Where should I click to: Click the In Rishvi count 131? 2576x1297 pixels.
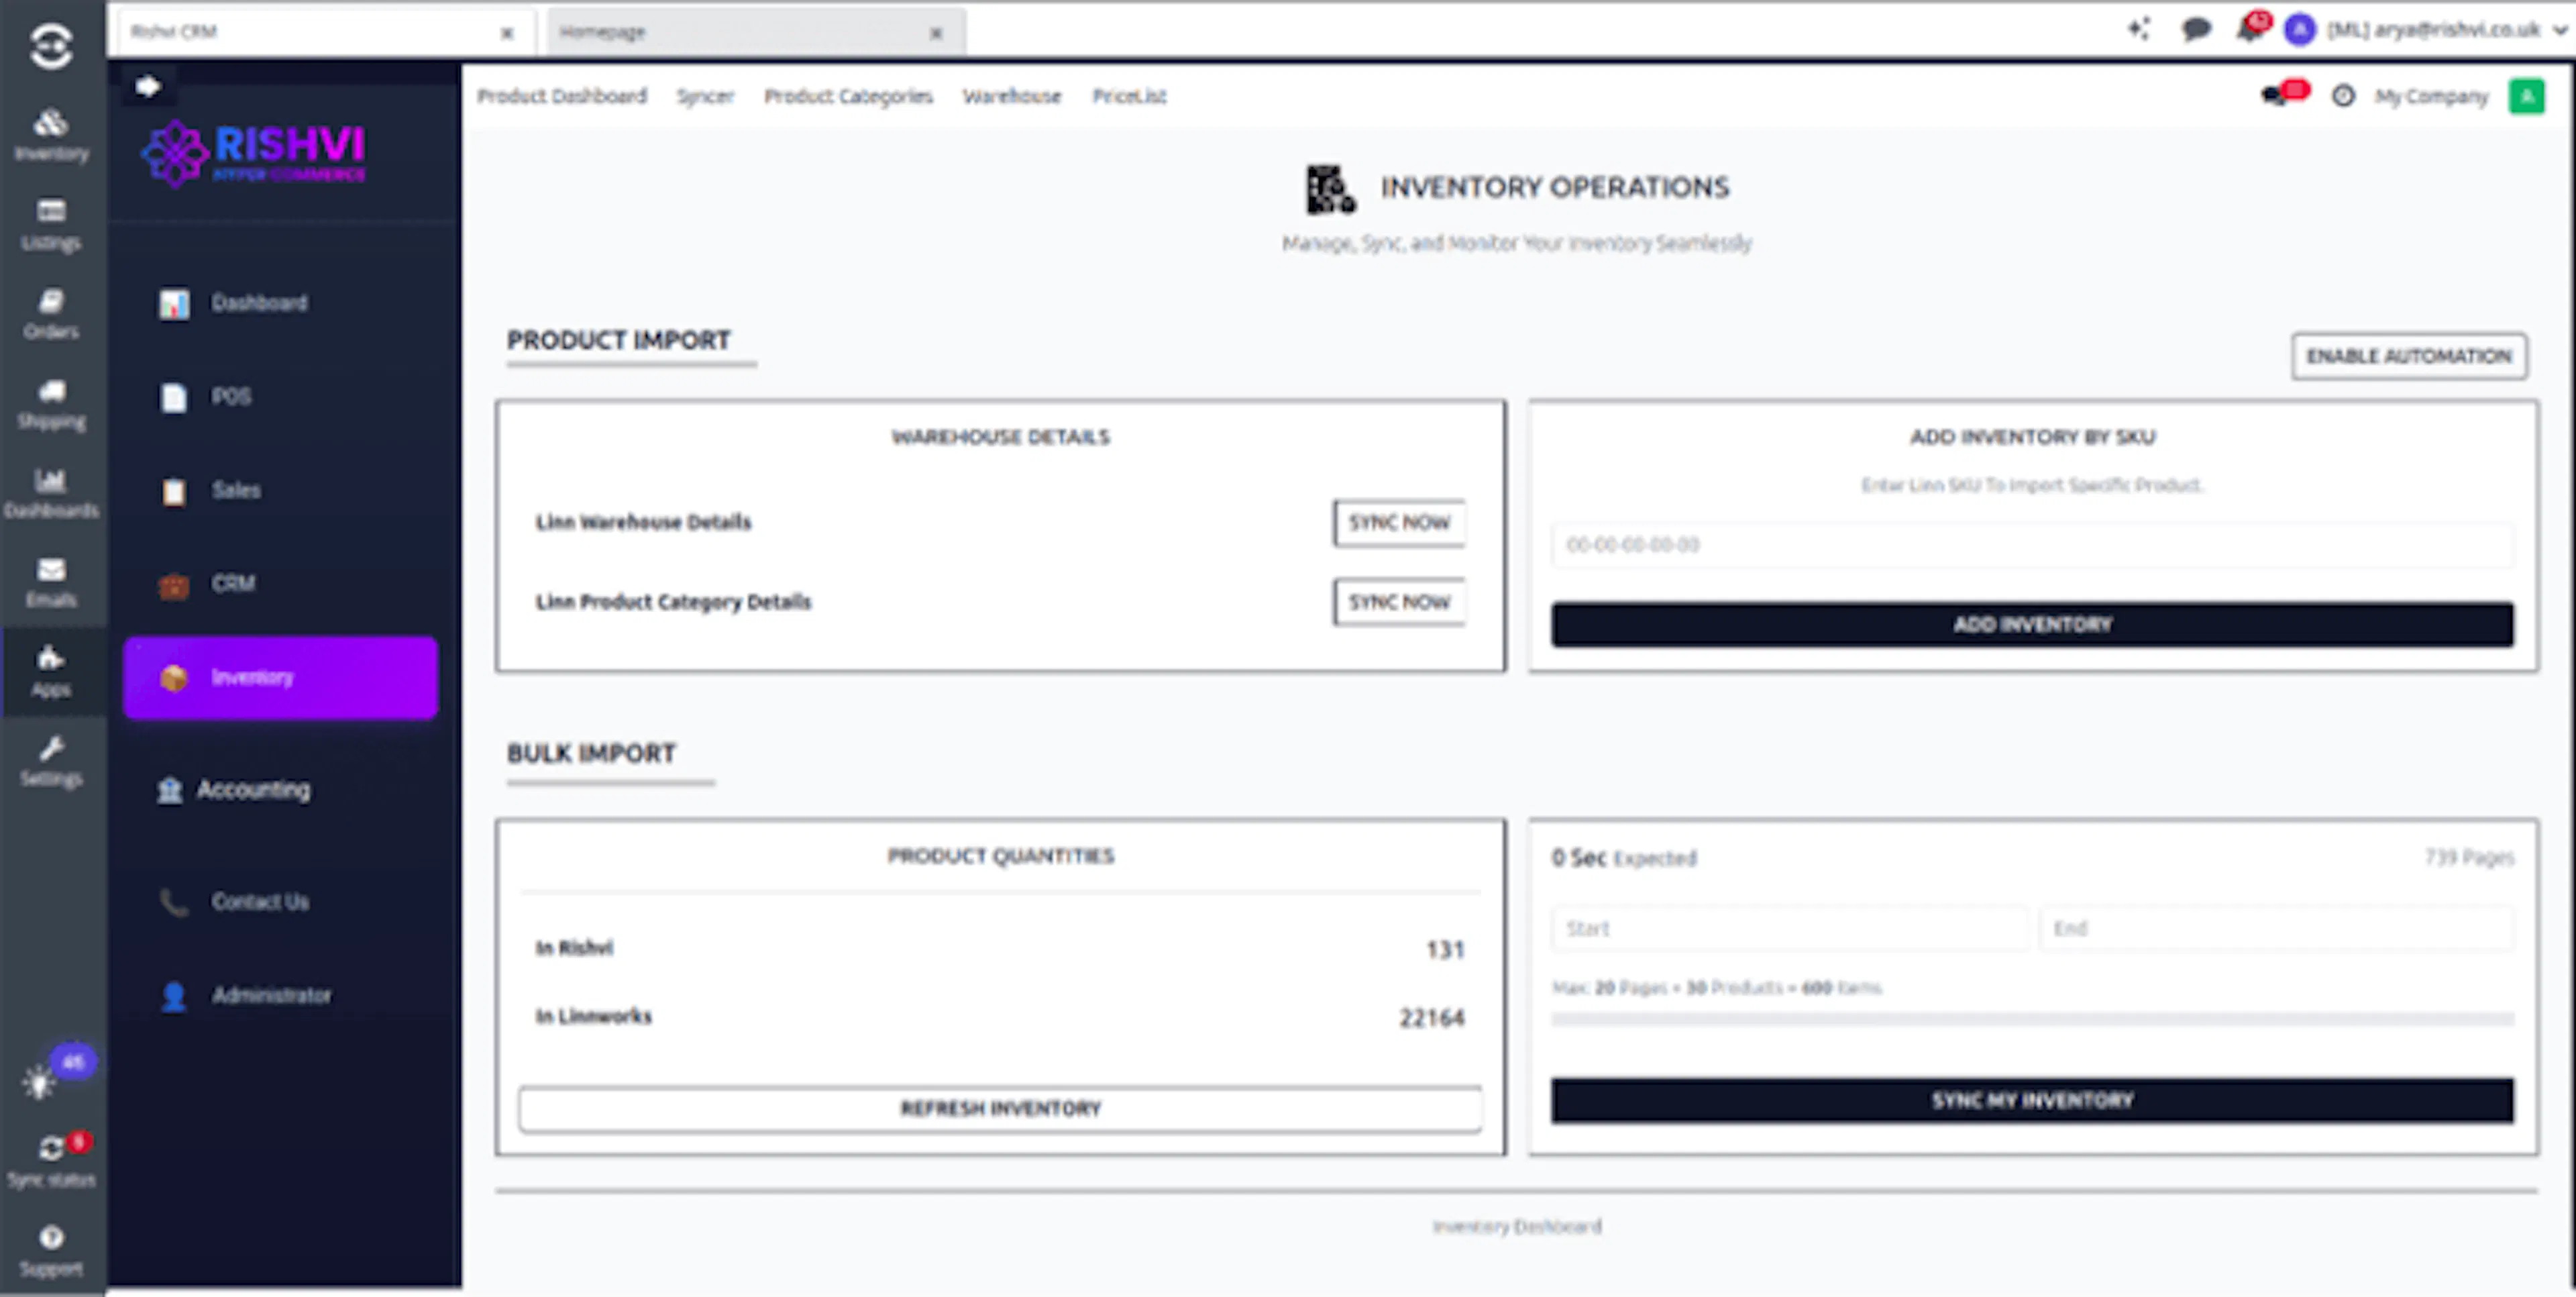[1445, 949]
